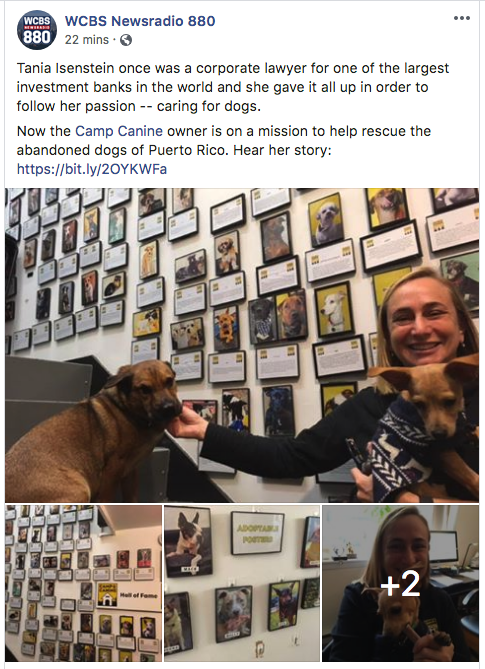
Task: Click the pit bull poster in middle thumbnail
Action: (233, 614)
